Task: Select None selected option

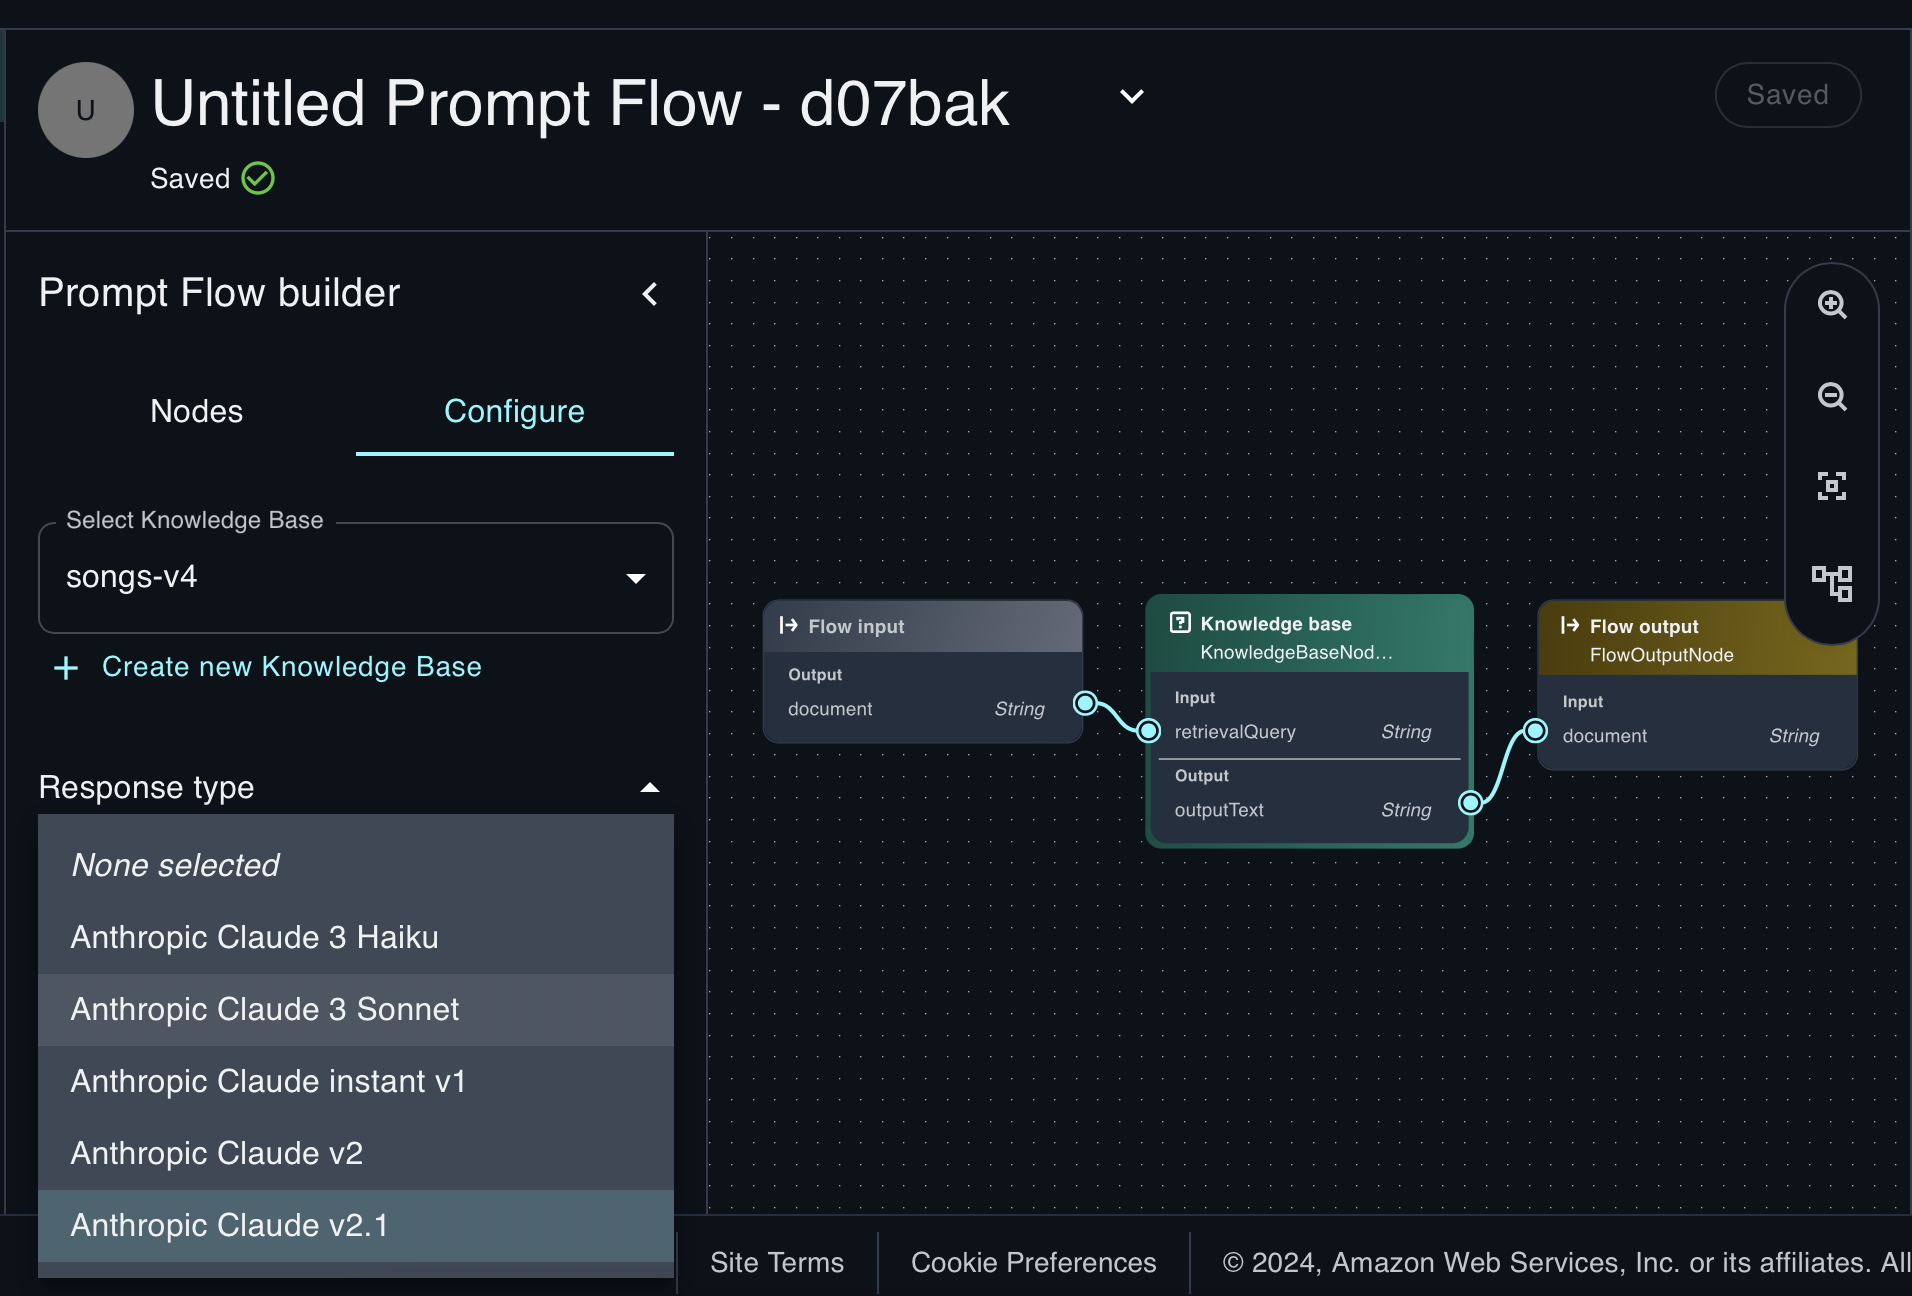Action: (x=356, y=866)
